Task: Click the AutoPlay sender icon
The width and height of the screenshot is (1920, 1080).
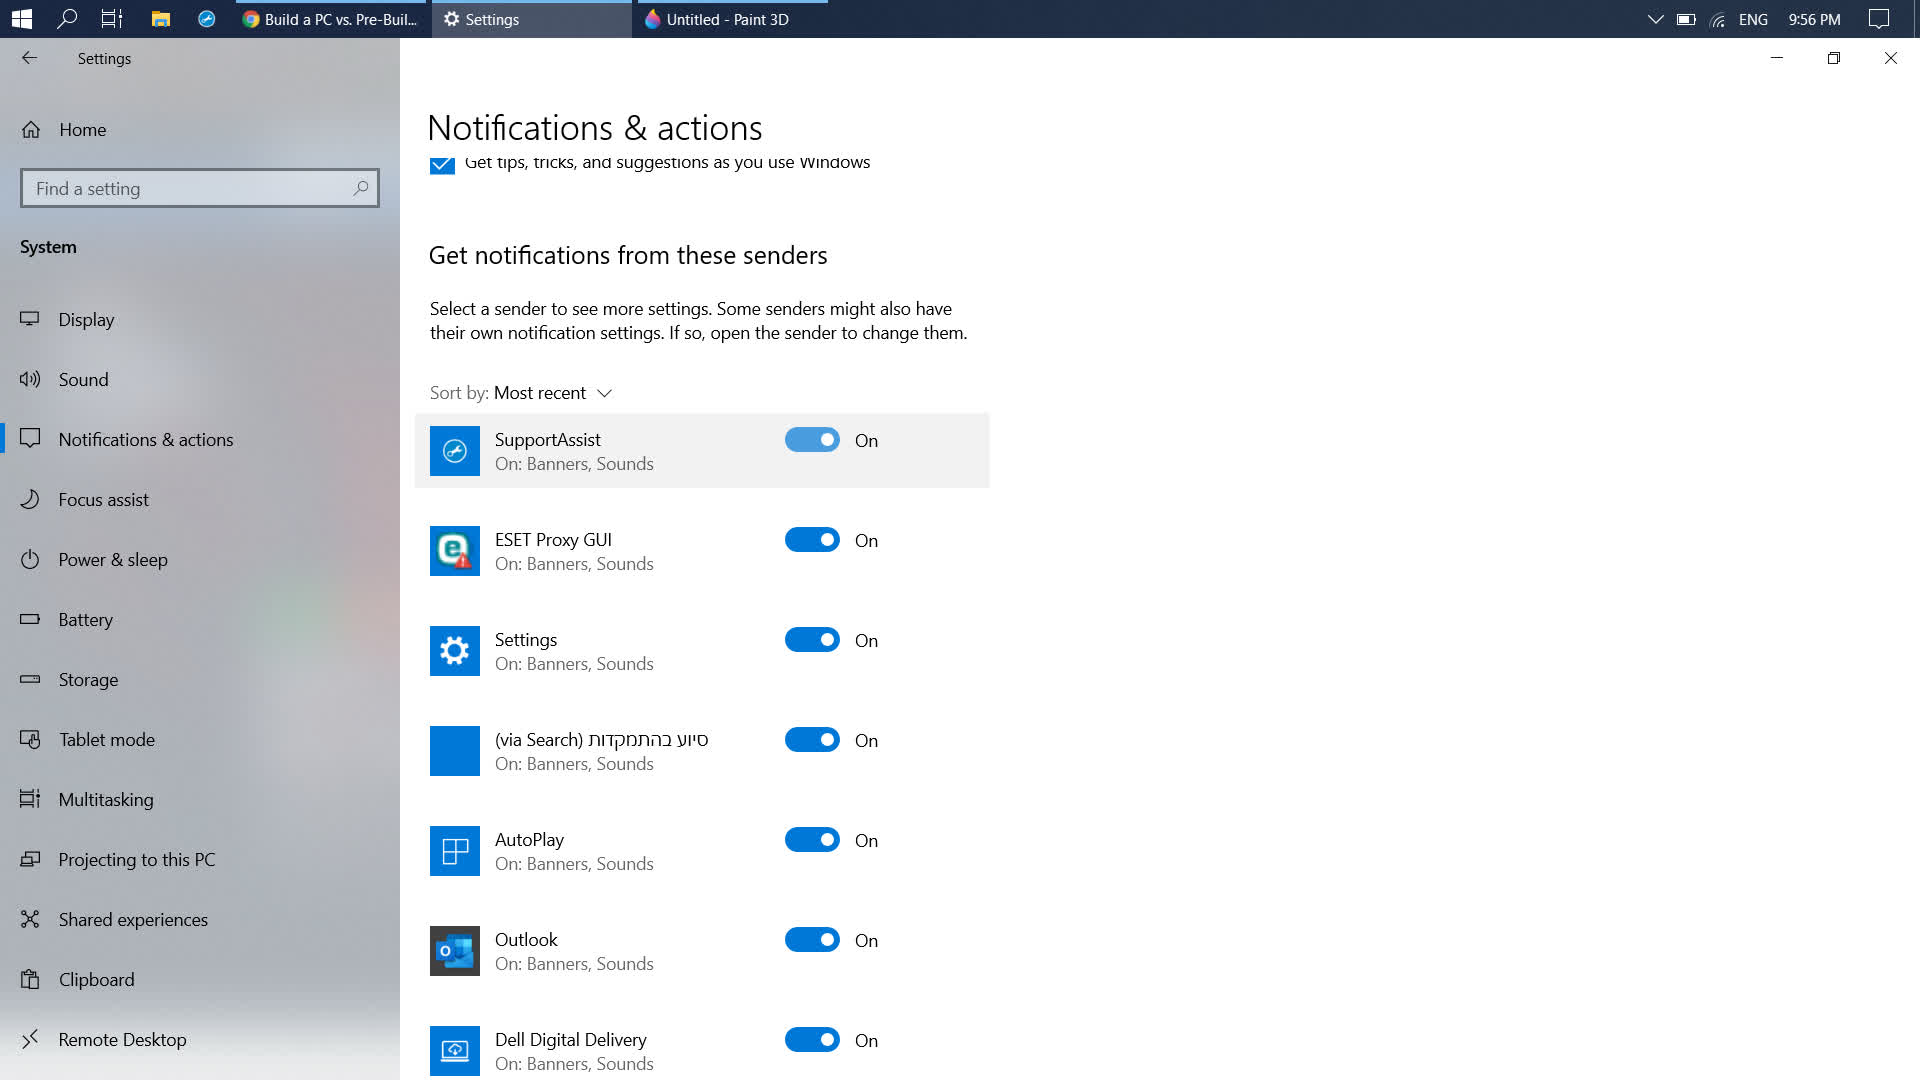Action: click(x=455, y=851)
